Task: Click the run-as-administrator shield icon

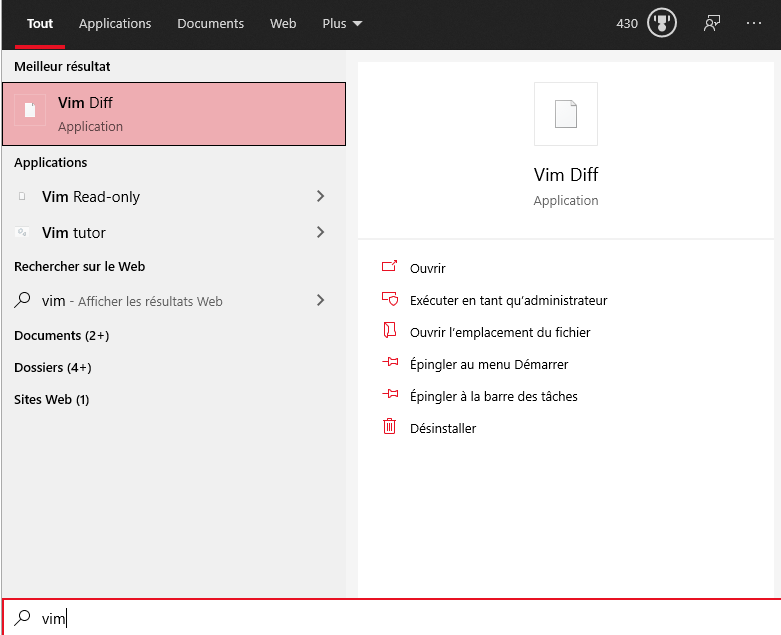Action: click(x=390, y=298)
